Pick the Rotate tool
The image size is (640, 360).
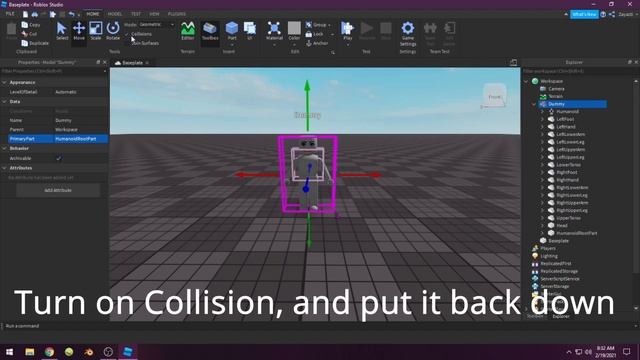[113, 31]
